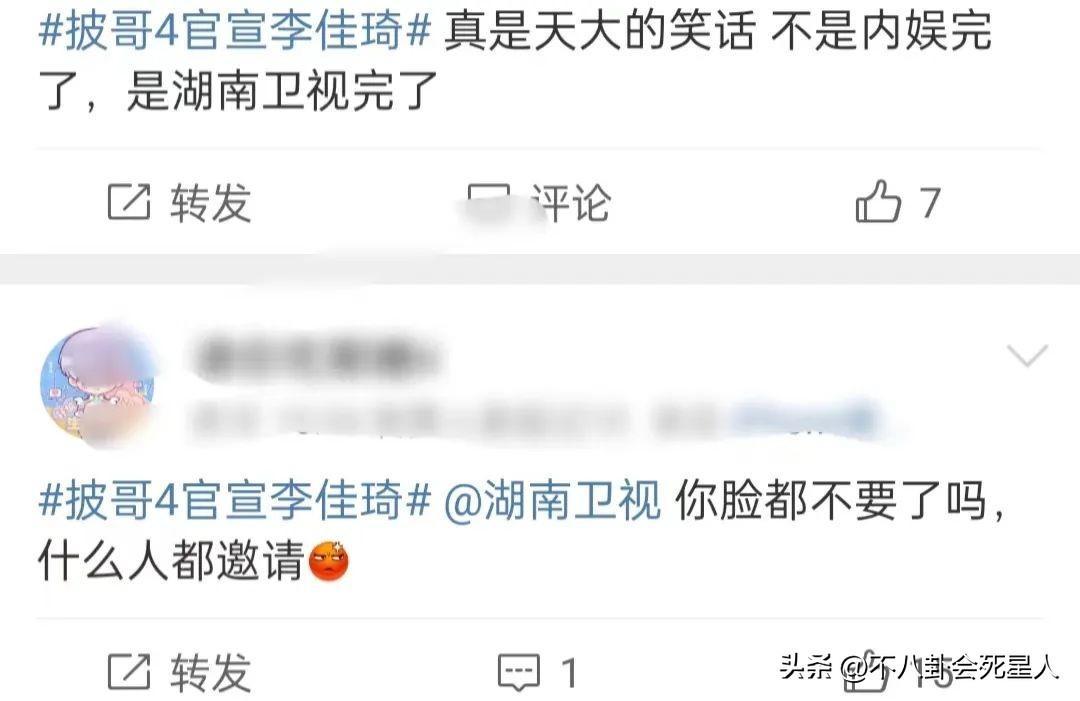Screen dimensions: 1080x701
Task: Like the second post with thumbs-up icon
Action: tap(865, 671)
